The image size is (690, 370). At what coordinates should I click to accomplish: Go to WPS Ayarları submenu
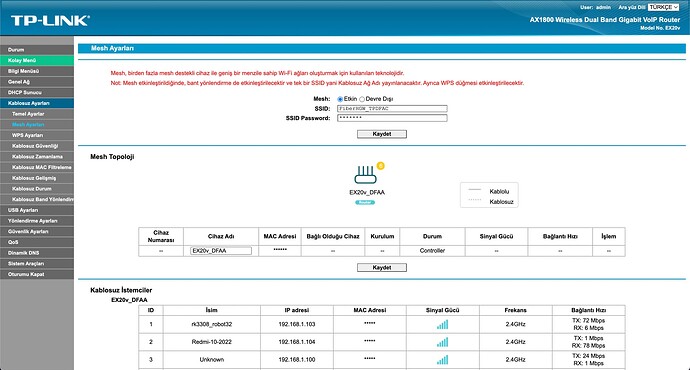37,135
